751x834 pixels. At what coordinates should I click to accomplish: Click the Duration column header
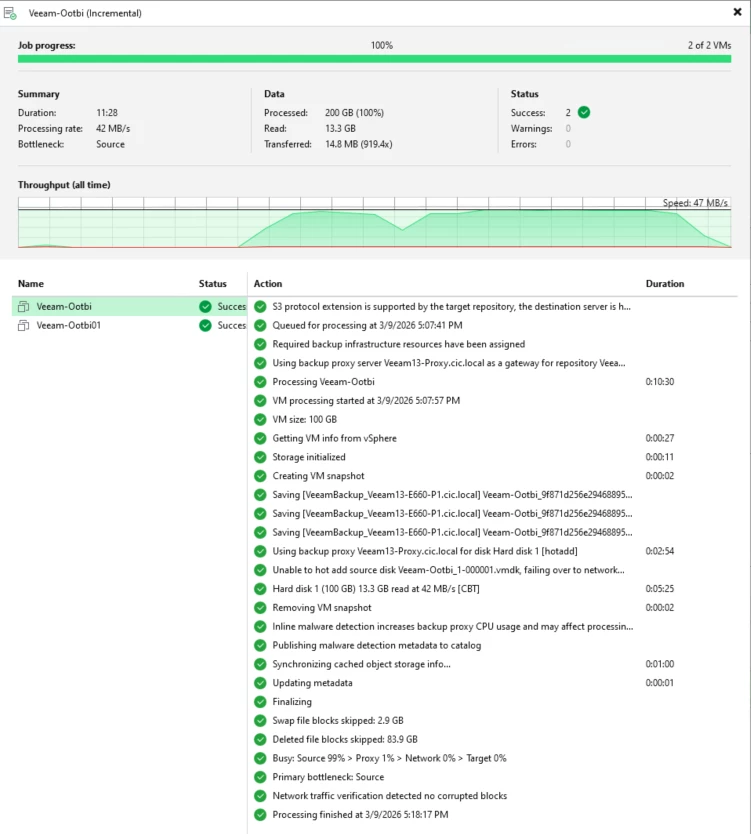coord(665,283)
